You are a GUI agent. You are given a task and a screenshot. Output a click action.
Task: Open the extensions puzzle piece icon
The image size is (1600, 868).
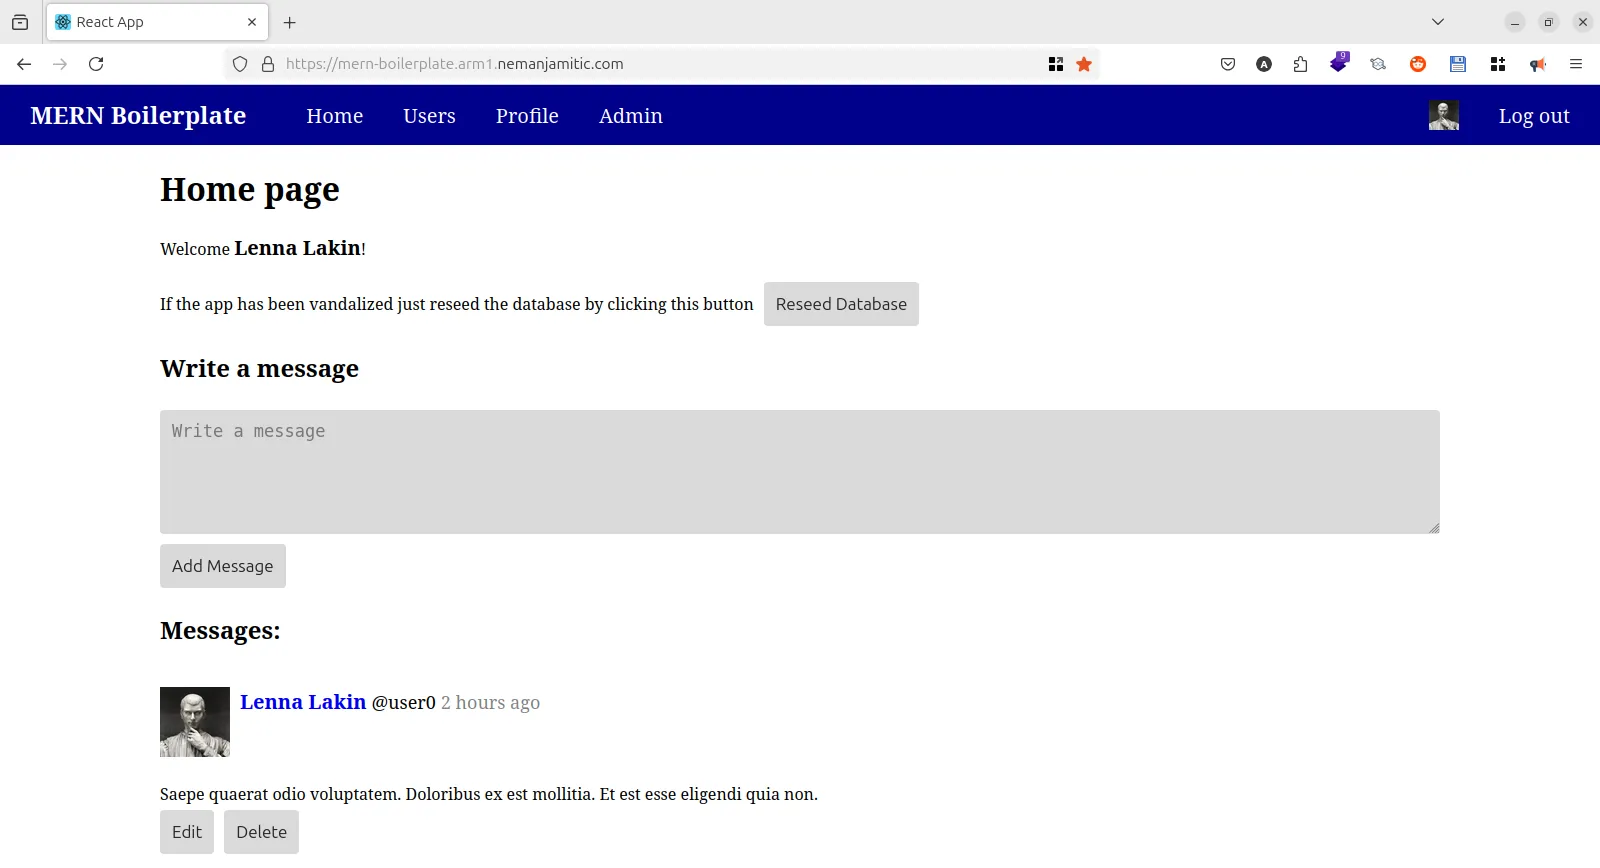[x=1300, y=64]
